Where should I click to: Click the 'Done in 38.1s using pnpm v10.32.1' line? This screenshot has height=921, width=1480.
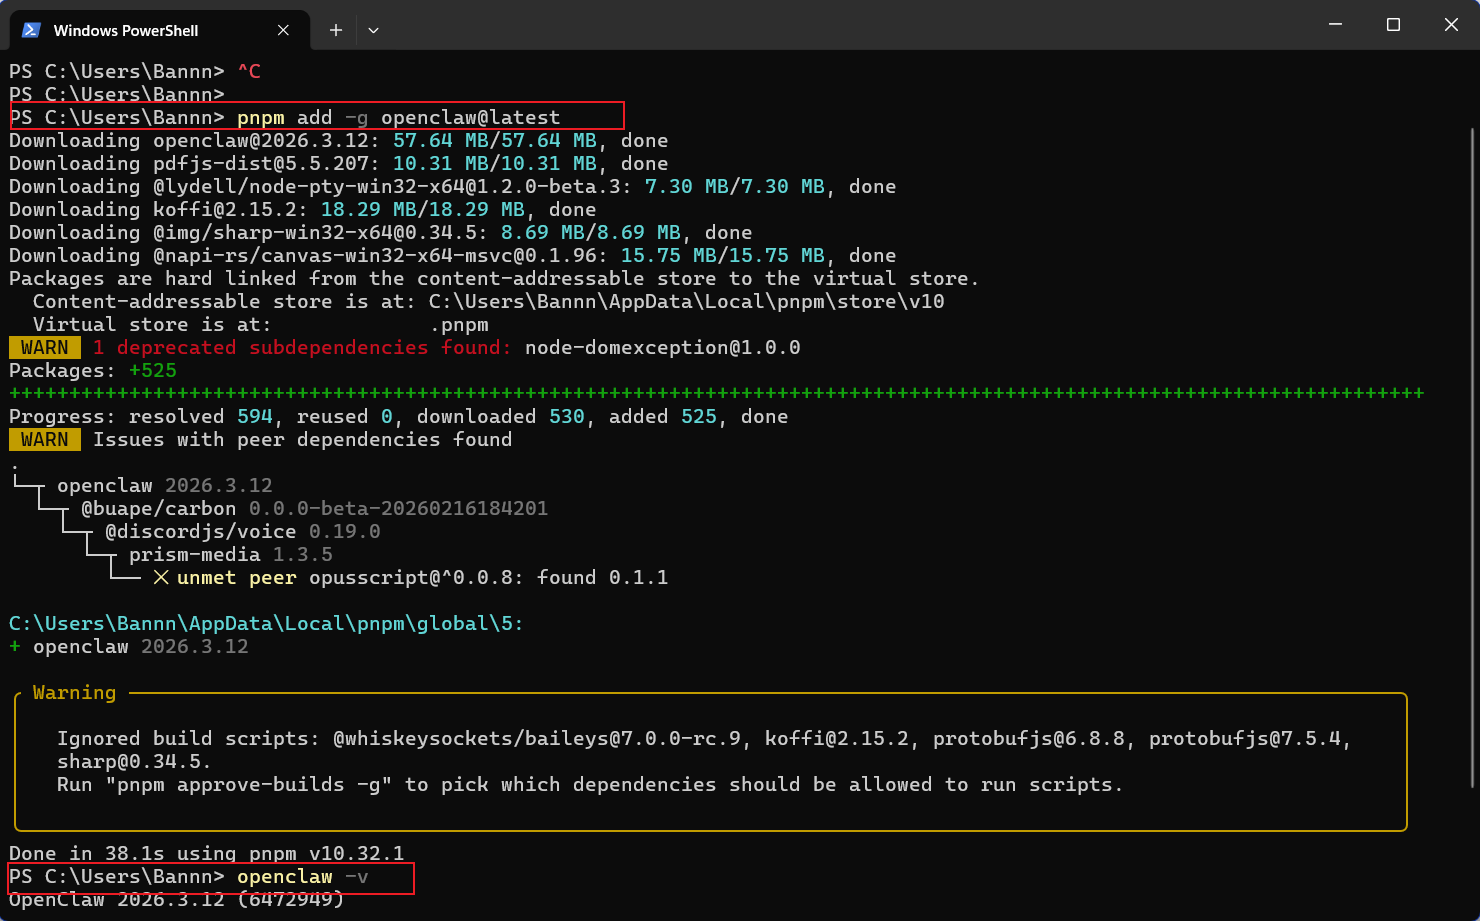tap(206, 853)
